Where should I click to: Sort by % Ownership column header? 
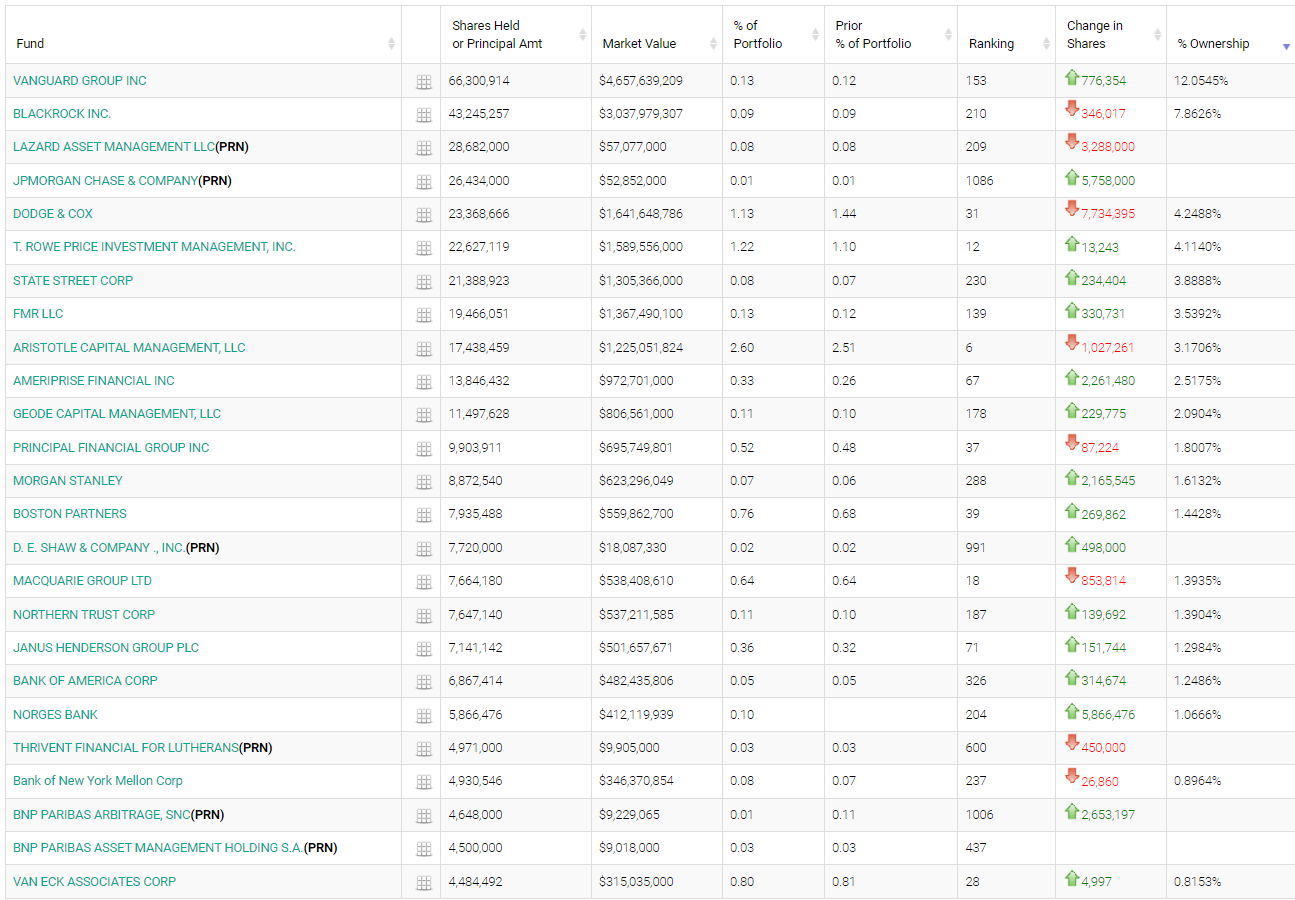[x=1230, y=35]
